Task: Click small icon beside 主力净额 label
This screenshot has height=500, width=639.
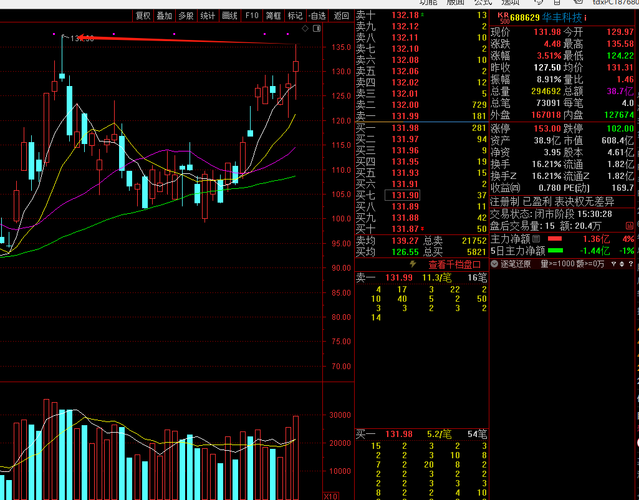Action: pos(536,239)
